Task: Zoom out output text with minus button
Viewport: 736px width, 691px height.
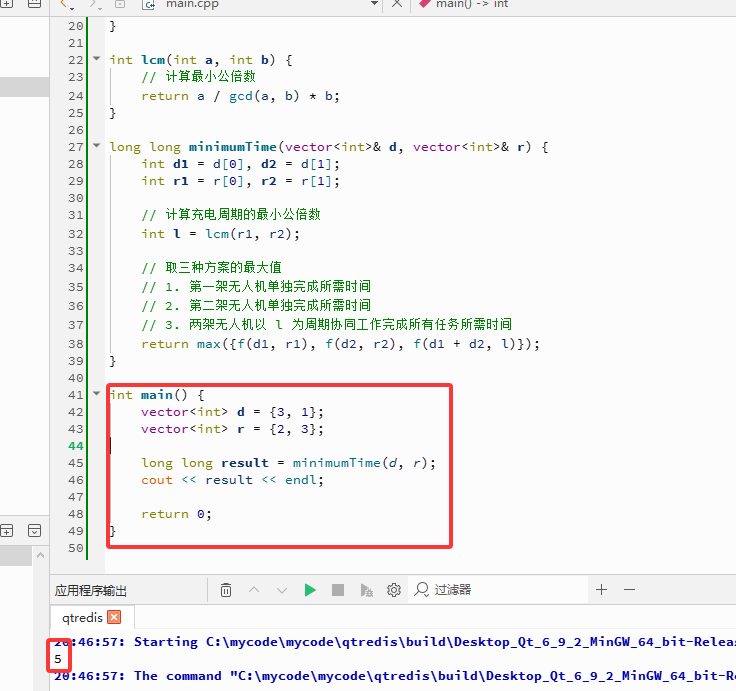Action: point(629,590)
